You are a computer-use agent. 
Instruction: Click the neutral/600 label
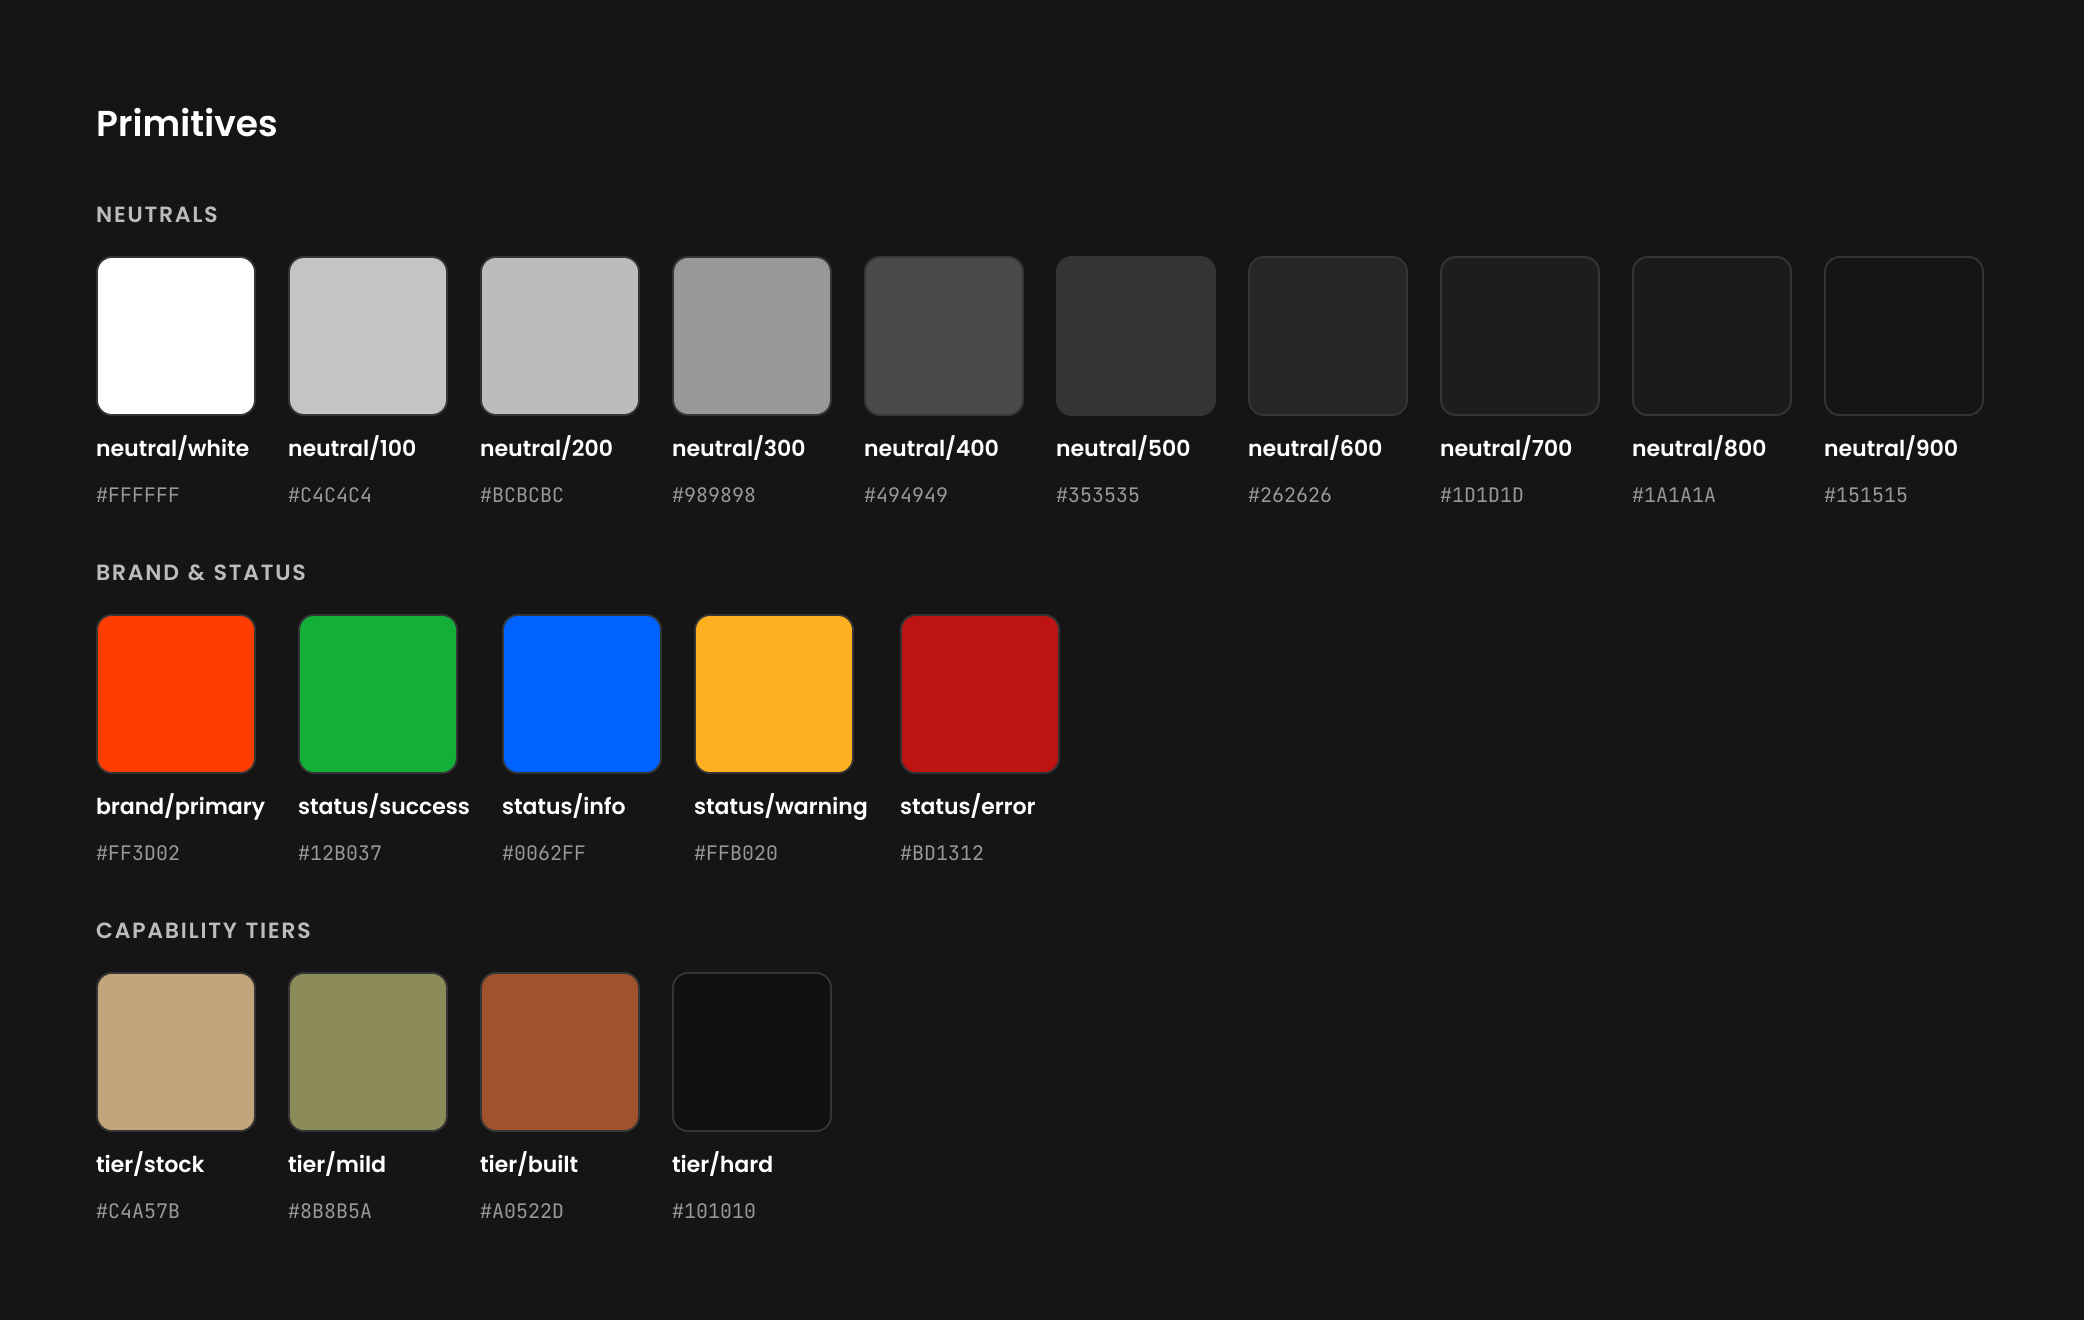pos(1315,448)
